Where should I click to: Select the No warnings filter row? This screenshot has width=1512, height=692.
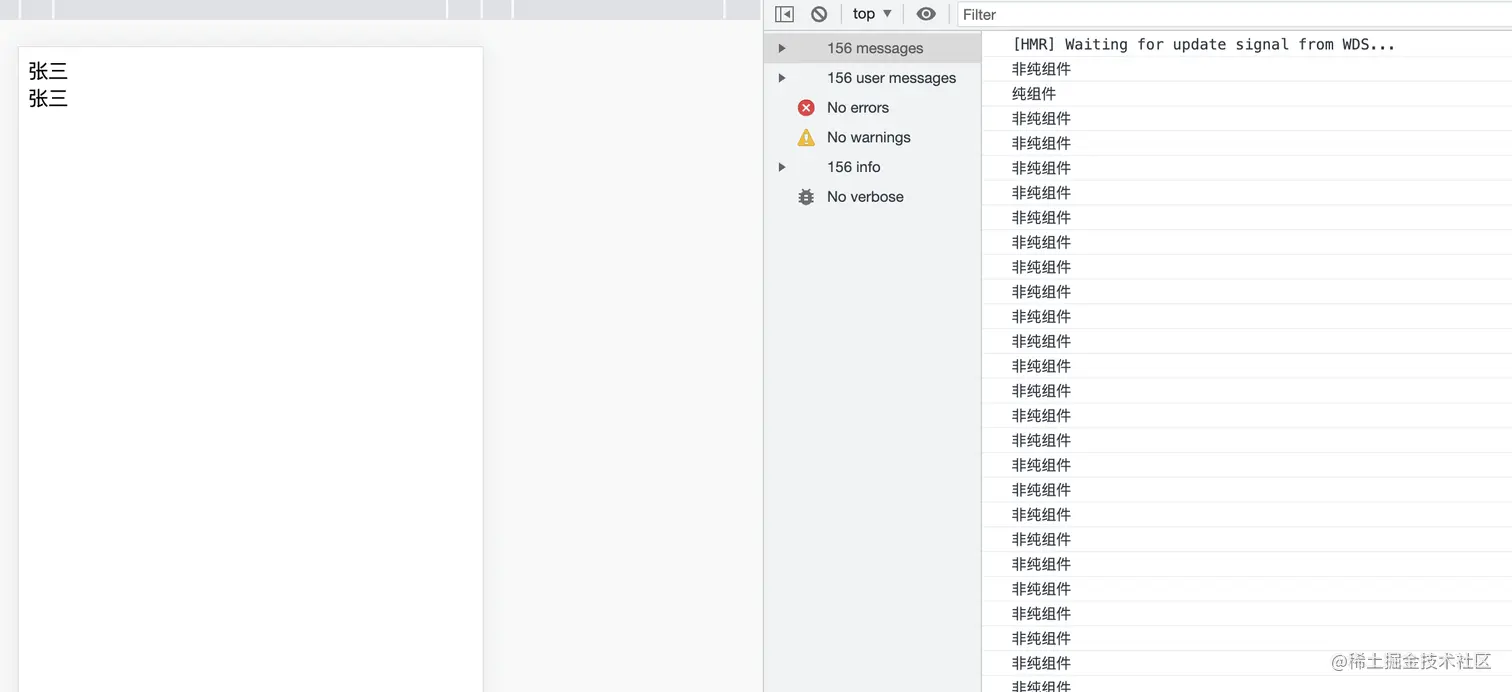coord(873,137)
